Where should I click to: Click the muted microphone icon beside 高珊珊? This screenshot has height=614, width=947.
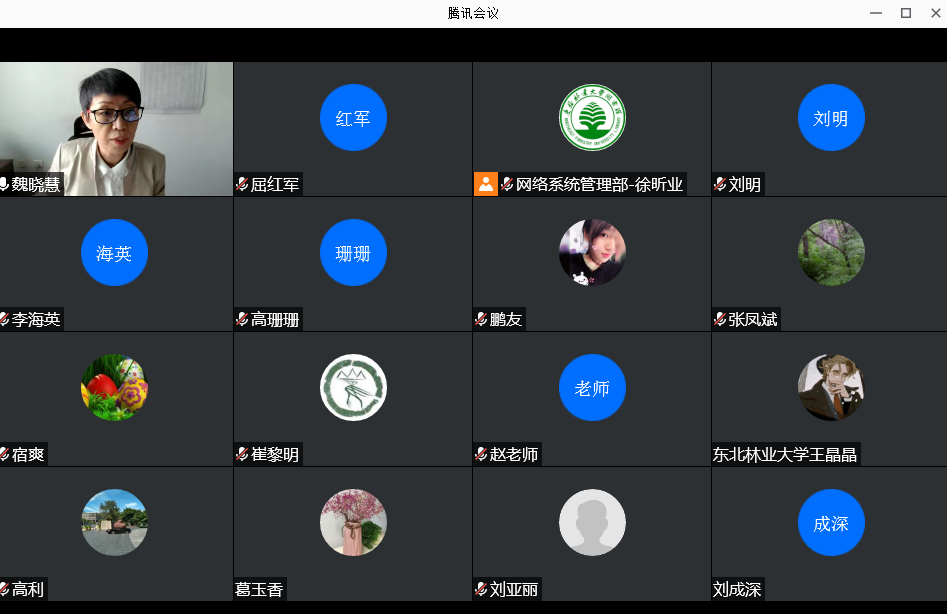(x=242, y=319)
